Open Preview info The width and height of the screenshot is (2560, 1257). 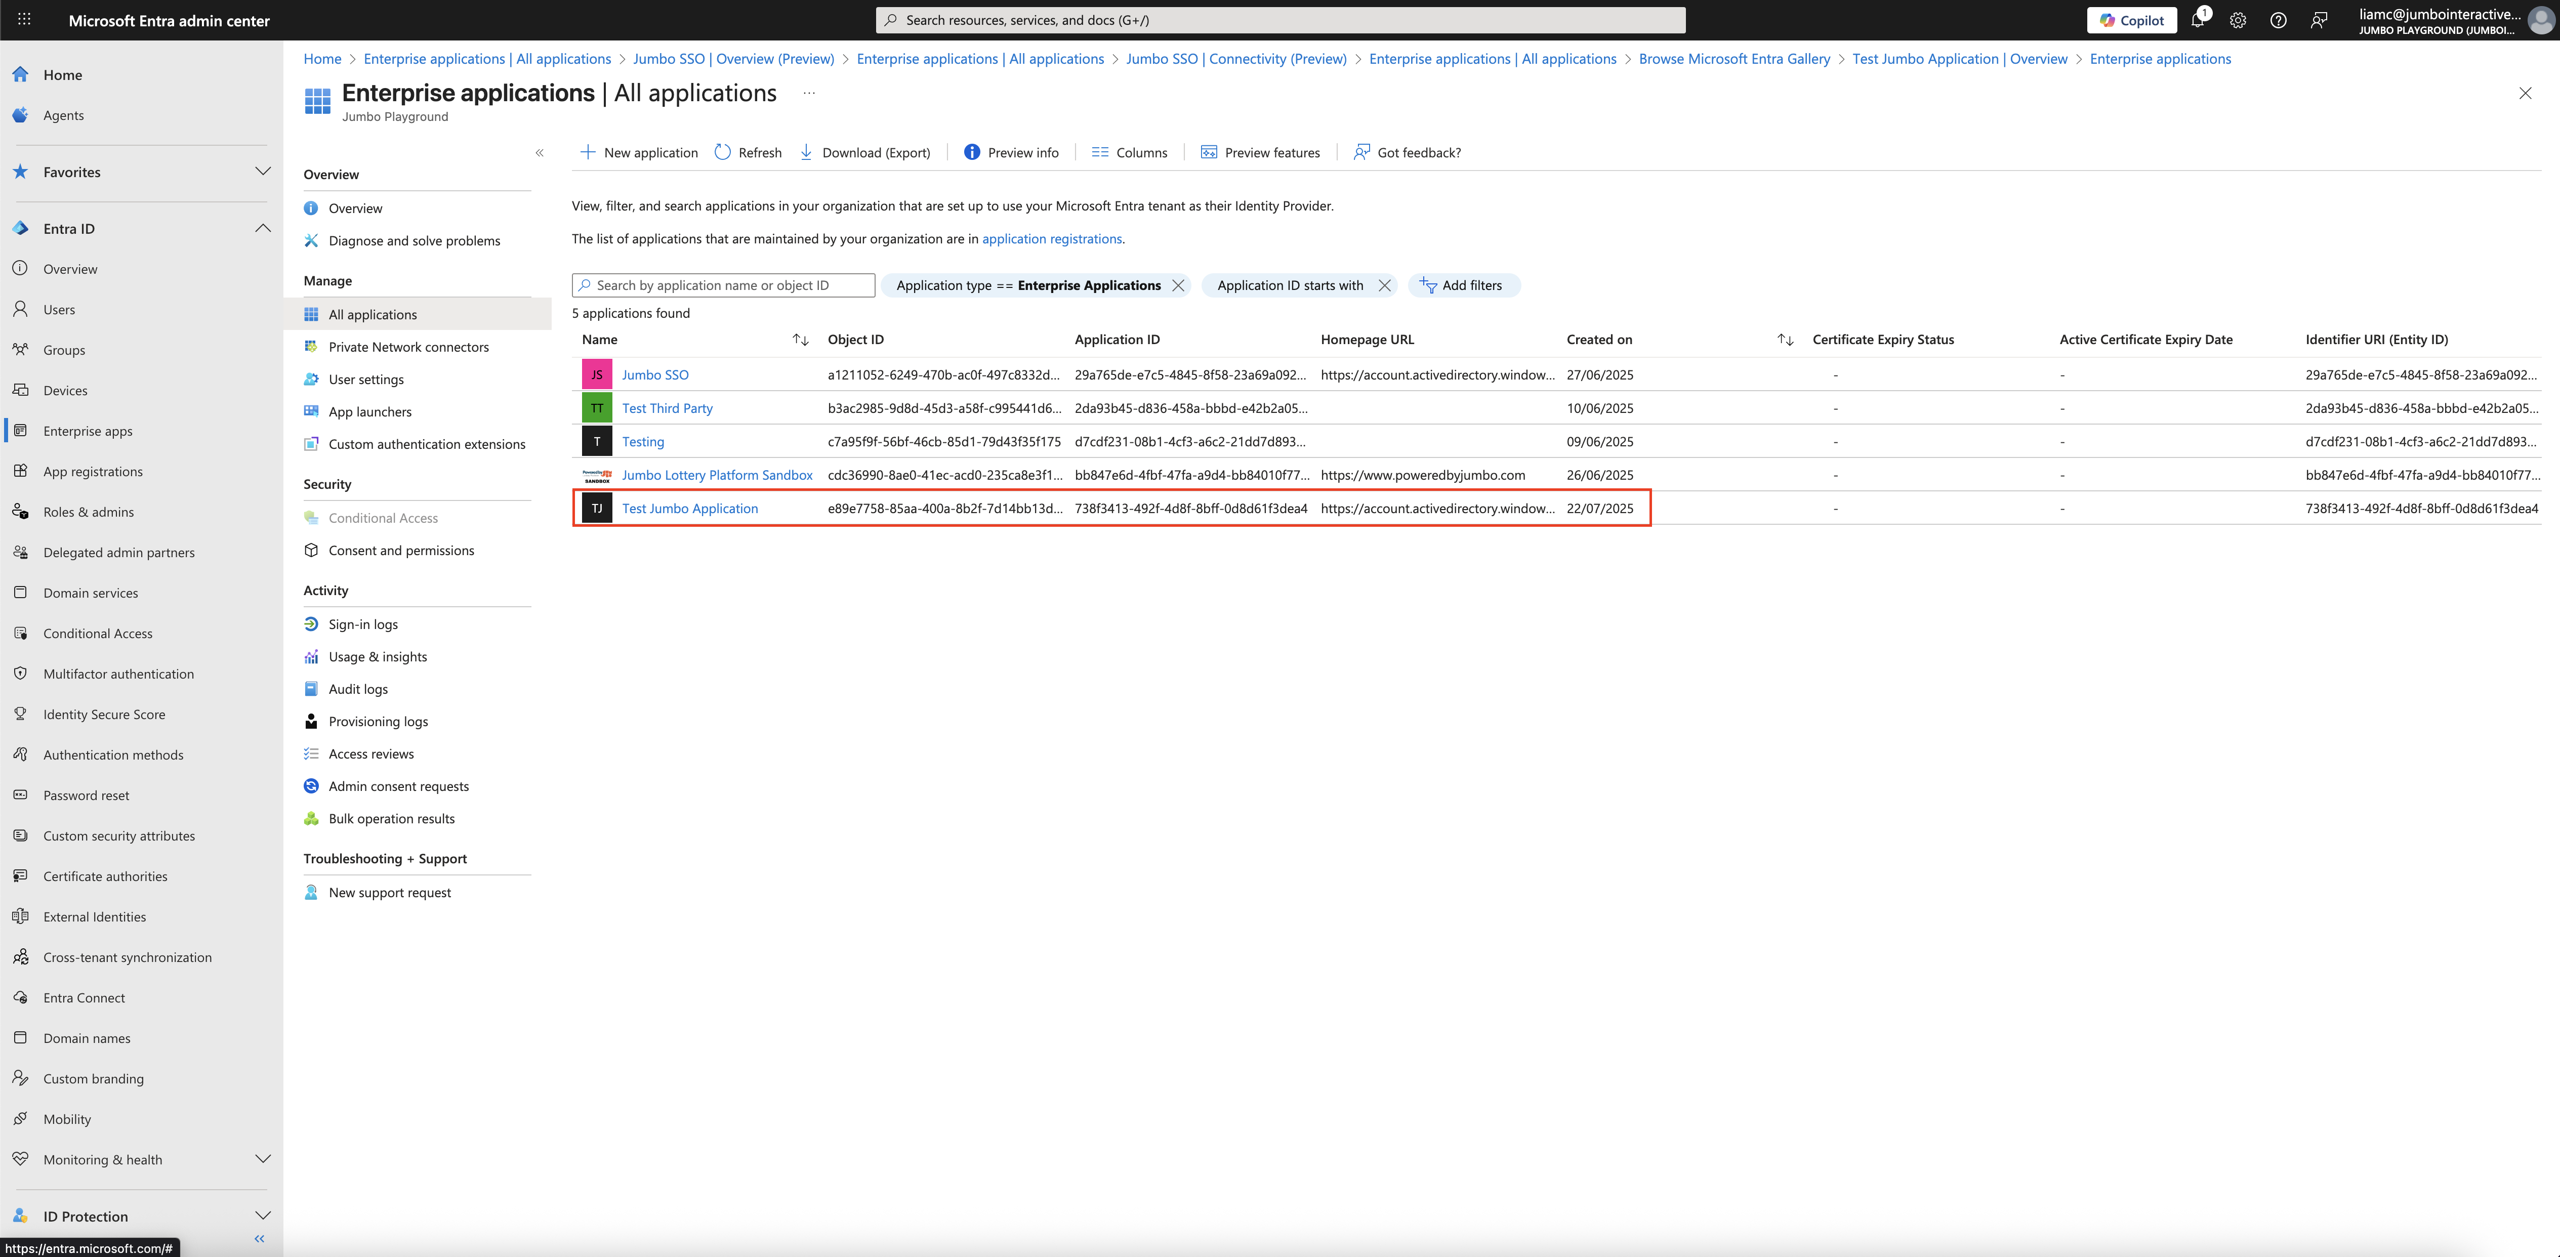[x=1011, y=152]
